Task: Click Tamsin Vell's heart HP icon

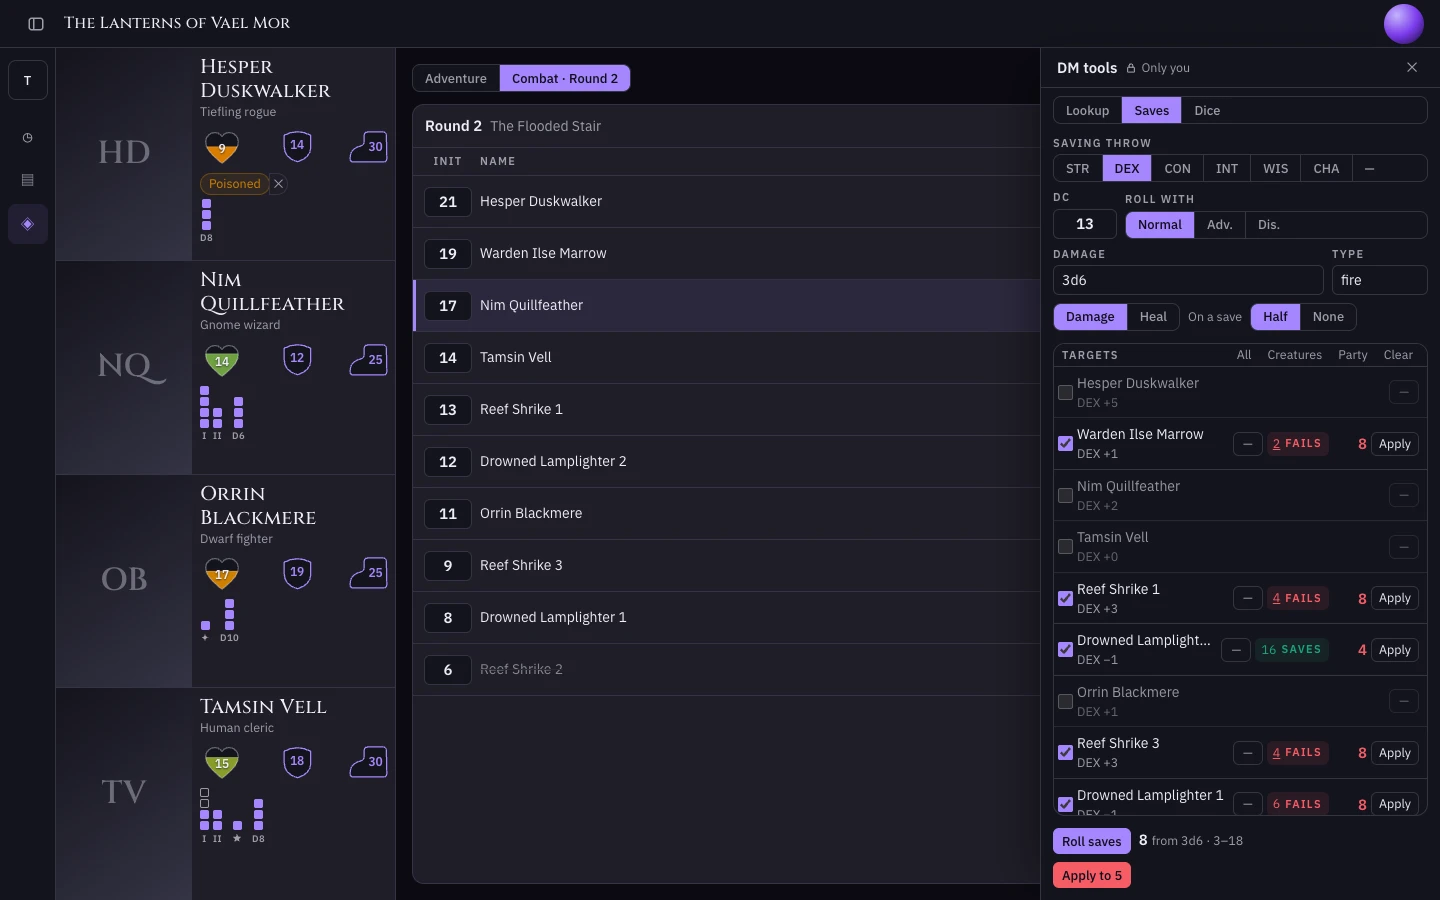Action: pos(222,763)
